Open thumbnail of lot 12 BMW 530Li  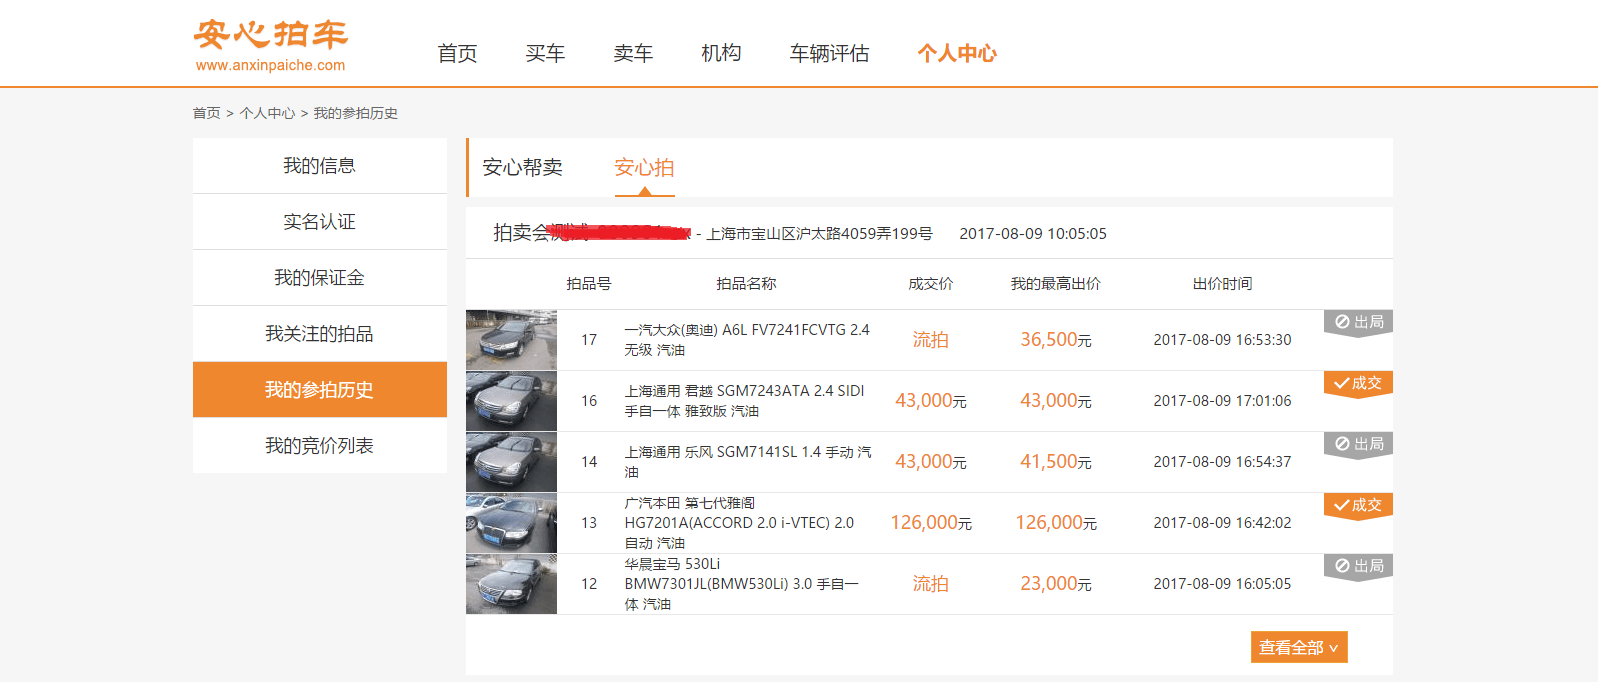(511, 584)
